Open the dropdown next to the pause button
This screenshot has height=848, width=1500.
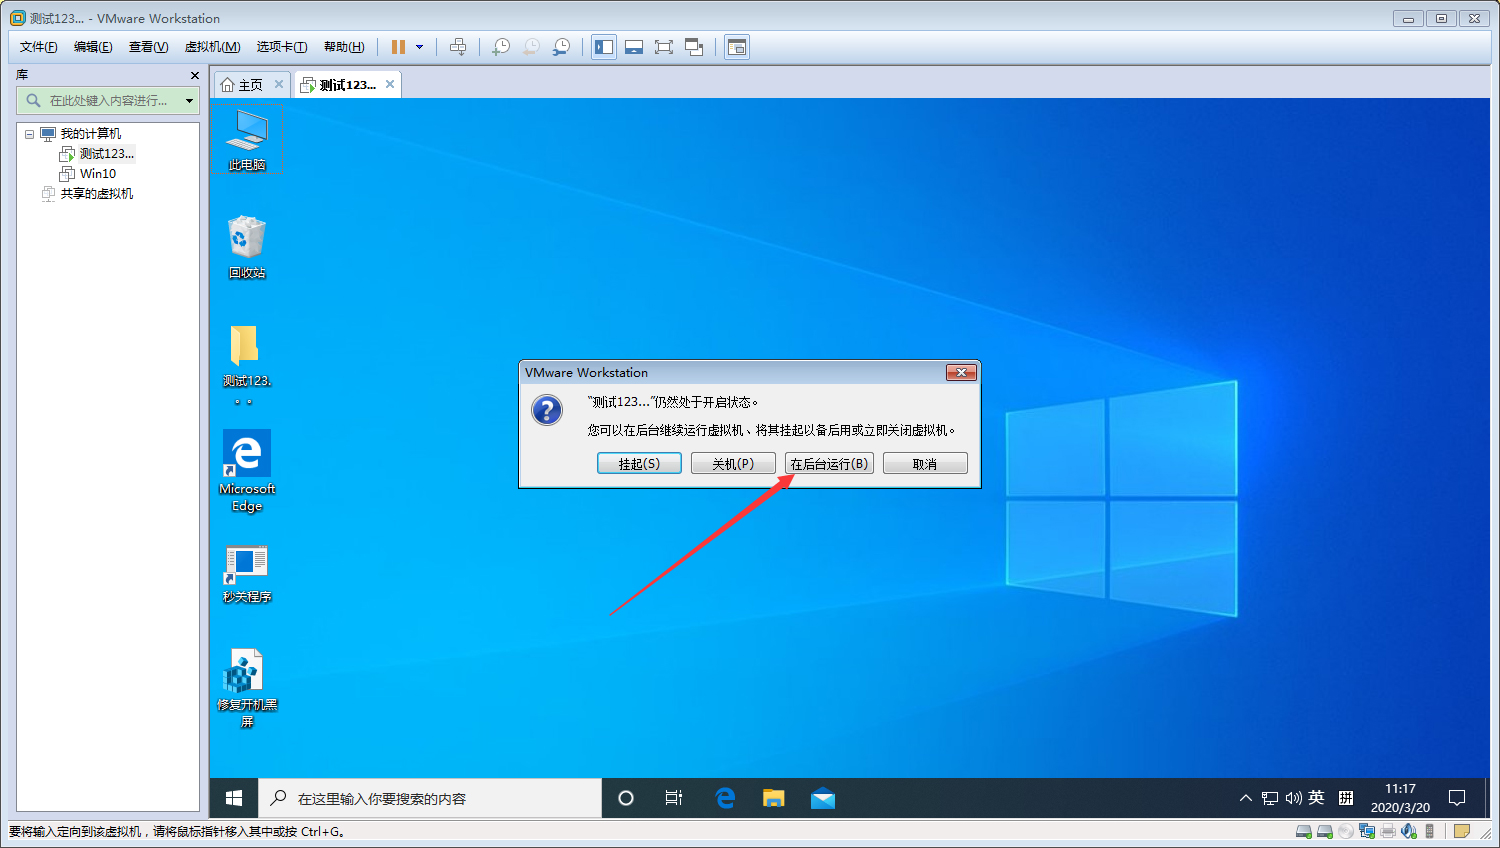click(420, 46)
